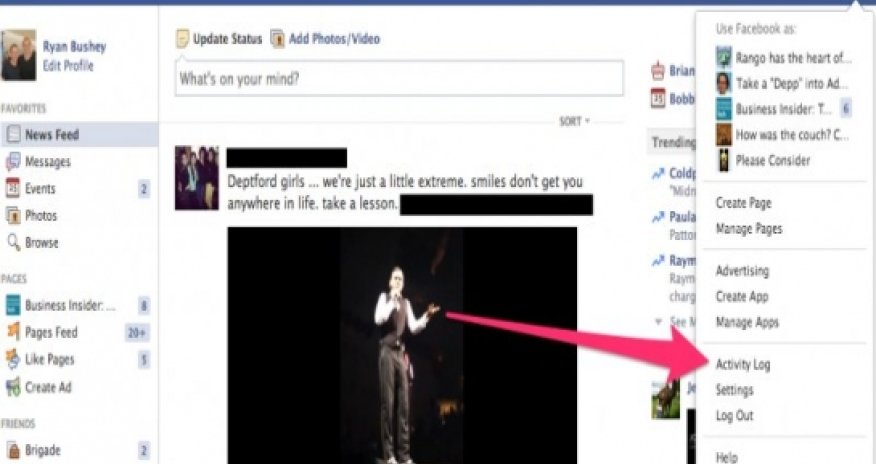The width and height of the screenshot is (876, 464).
Task: Choose Create App menu entry
Action: click(x=742, y=296)
